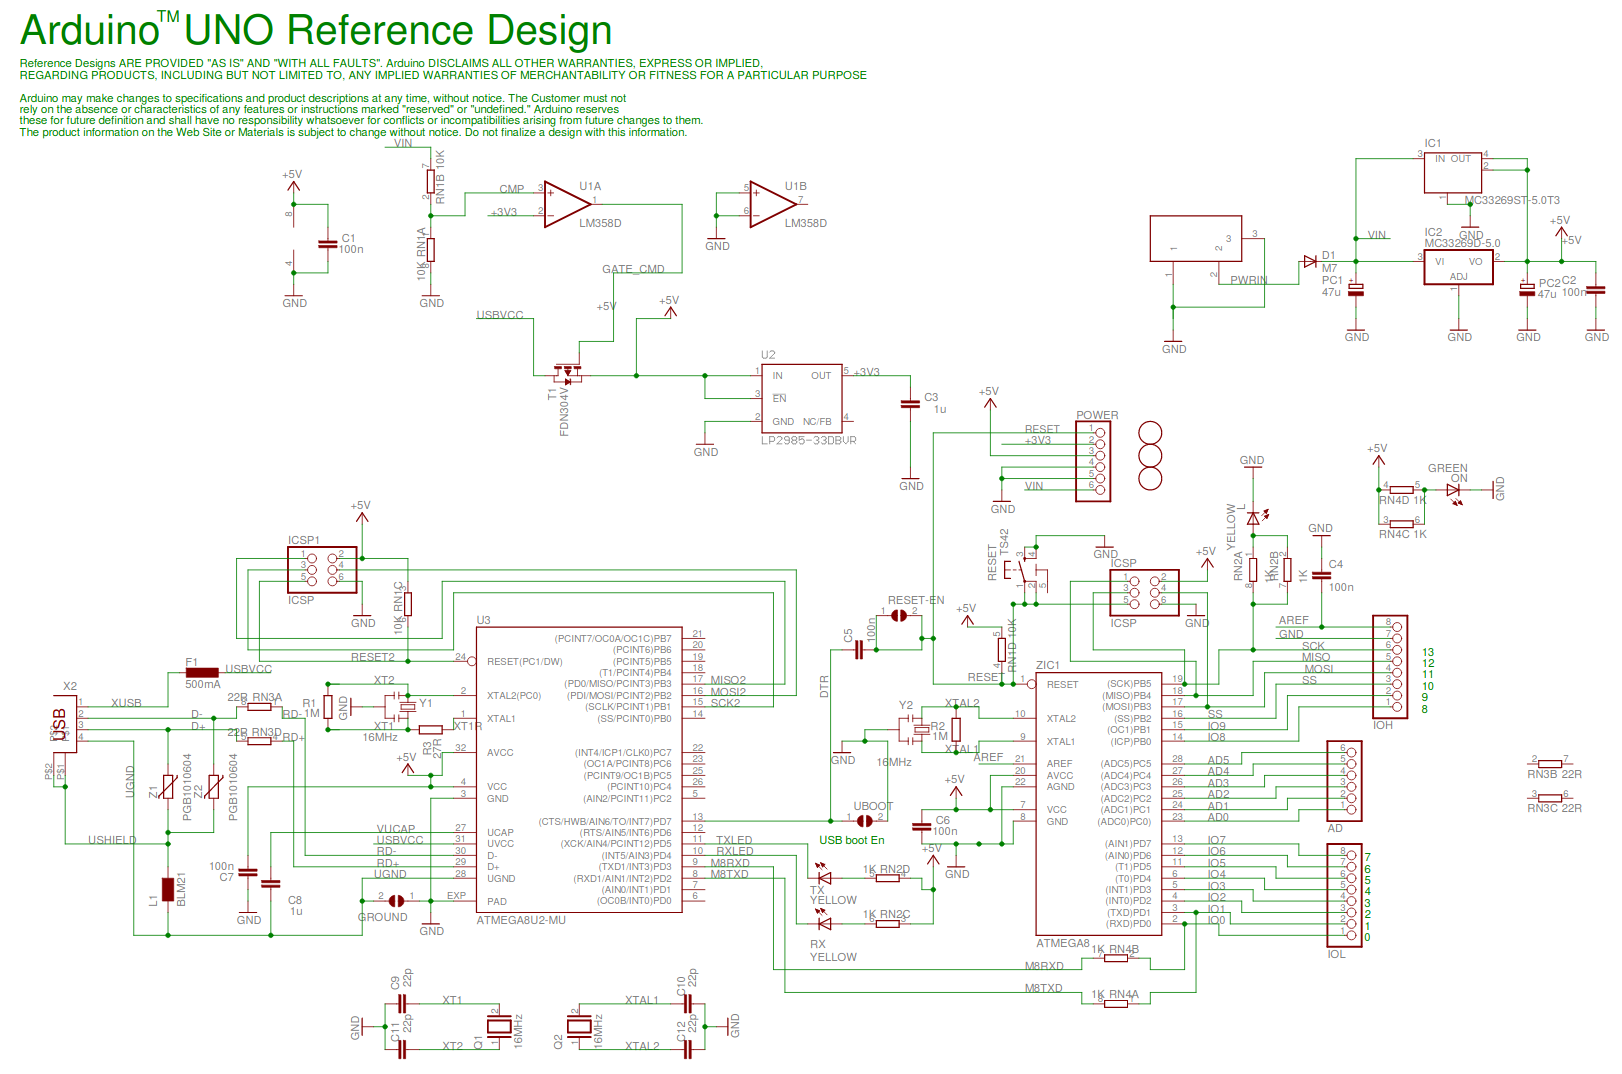
Task: Click the "MC33269ST-5.0T3" part label
Action: click(x=1512, y=200)
